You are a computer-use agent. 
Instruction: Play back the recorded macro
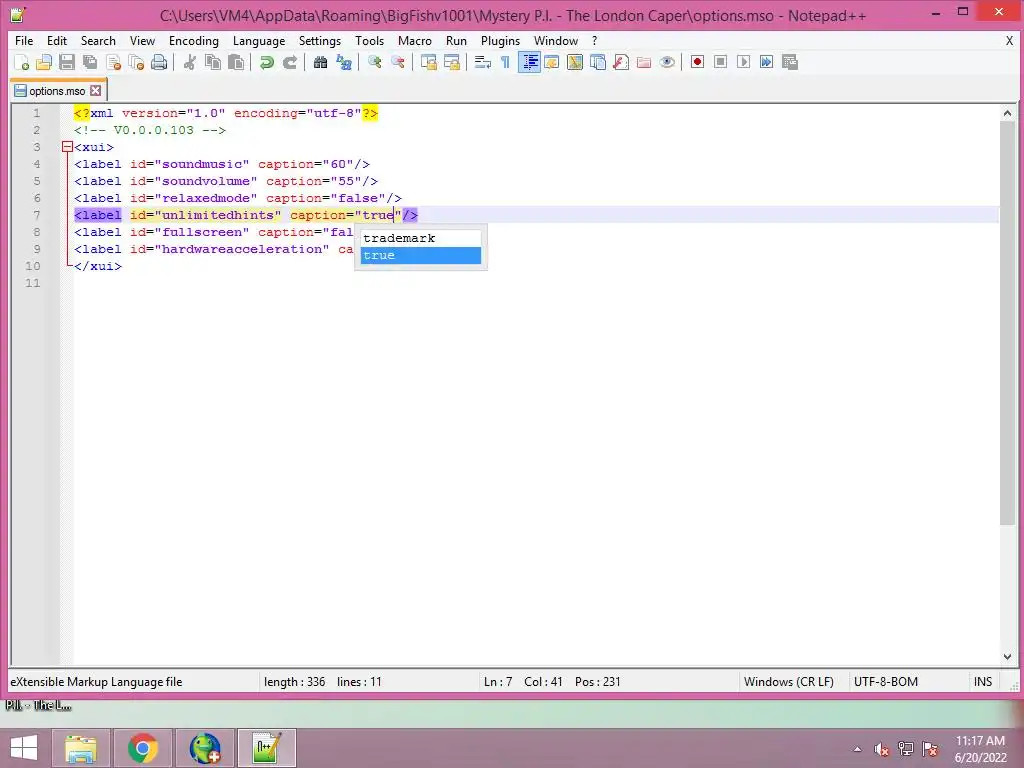[743, 62]
